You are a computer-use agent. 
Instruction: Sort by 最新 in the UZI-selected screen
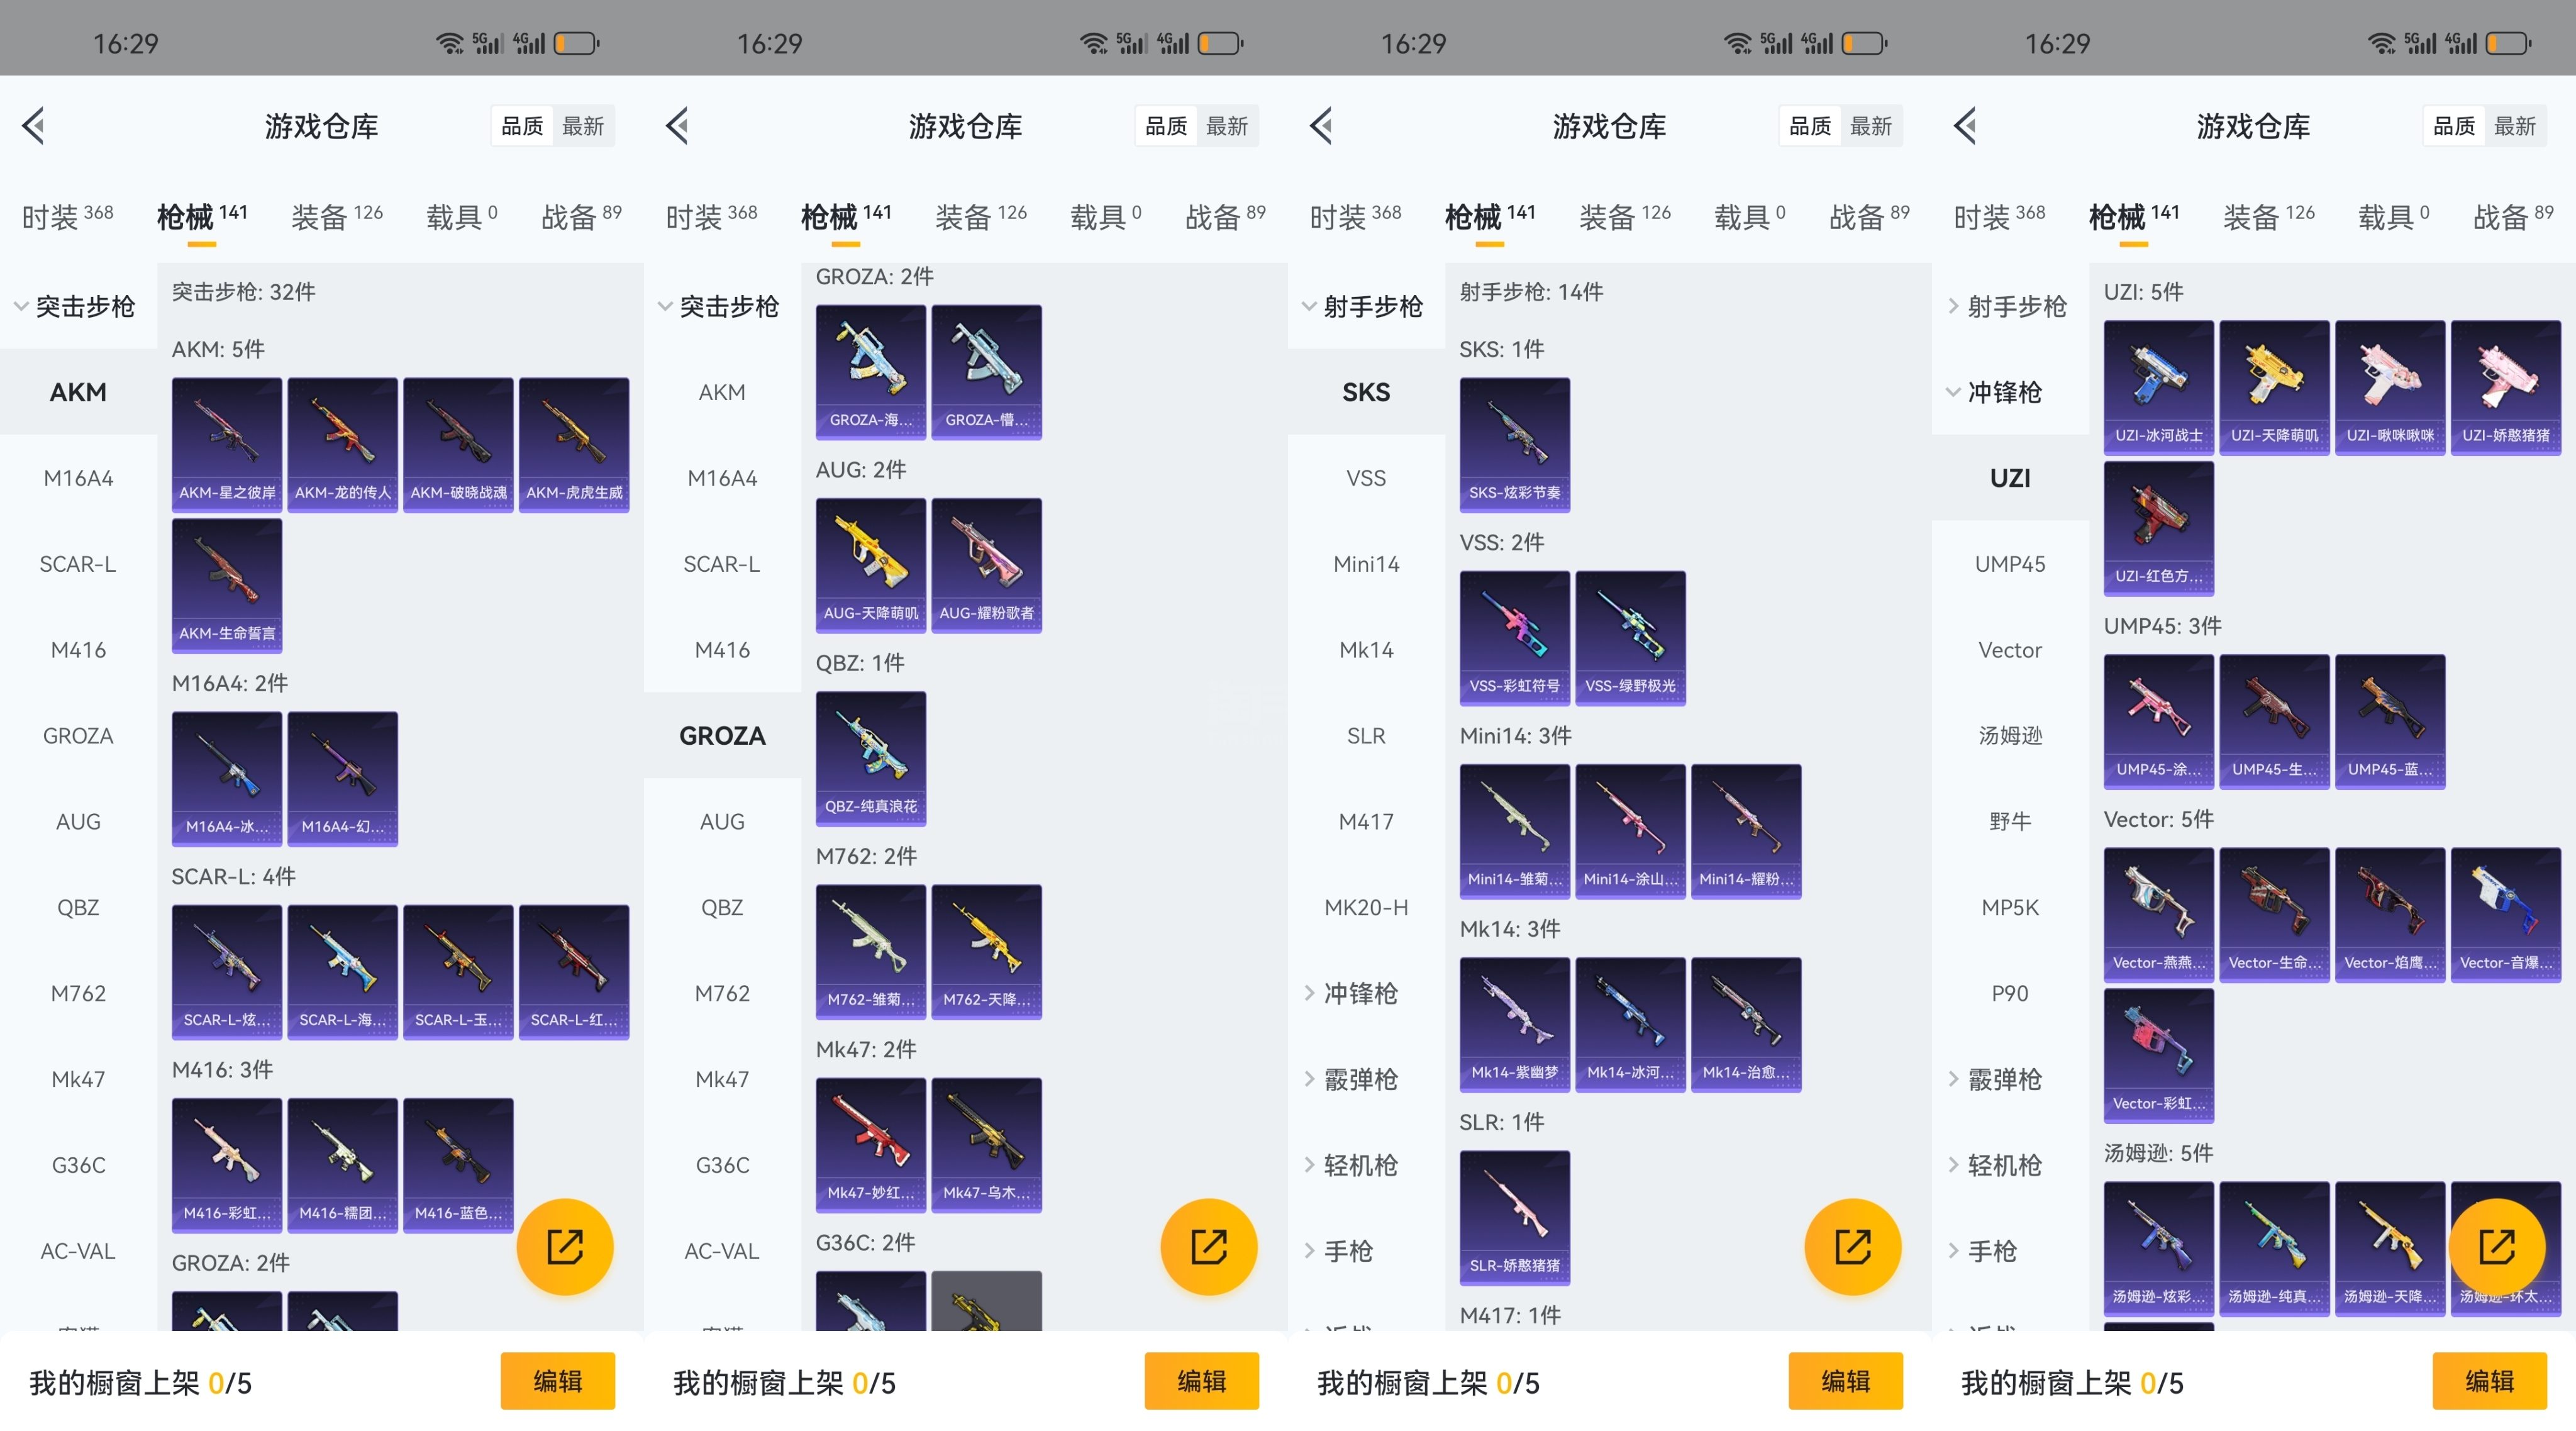(x=2516, y=126)
